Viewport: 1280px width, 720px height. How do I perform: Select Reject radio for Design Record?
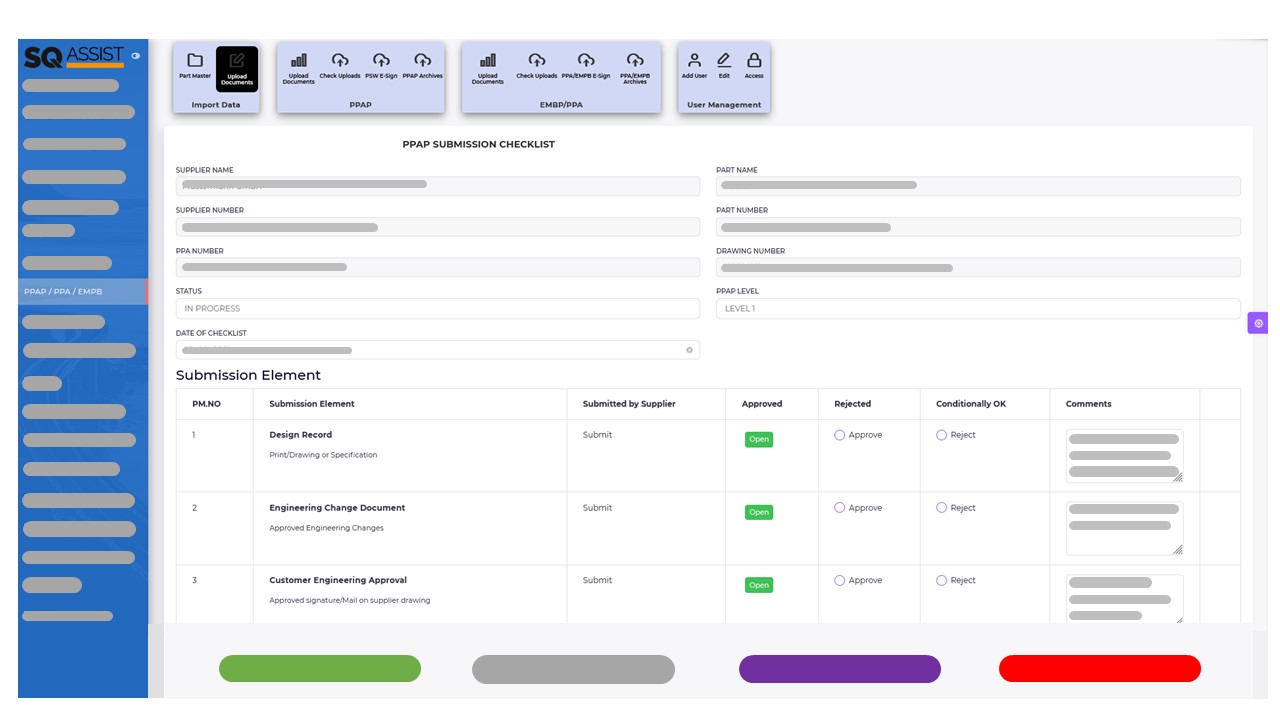coord(942,435)
